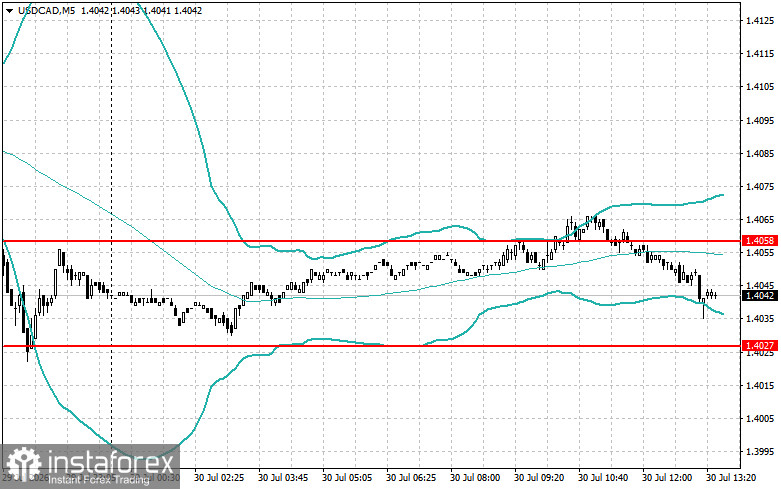
Task: Select the 30 Jul 02:25 time label
Action: pyautogui.click(x=219, y=478)
